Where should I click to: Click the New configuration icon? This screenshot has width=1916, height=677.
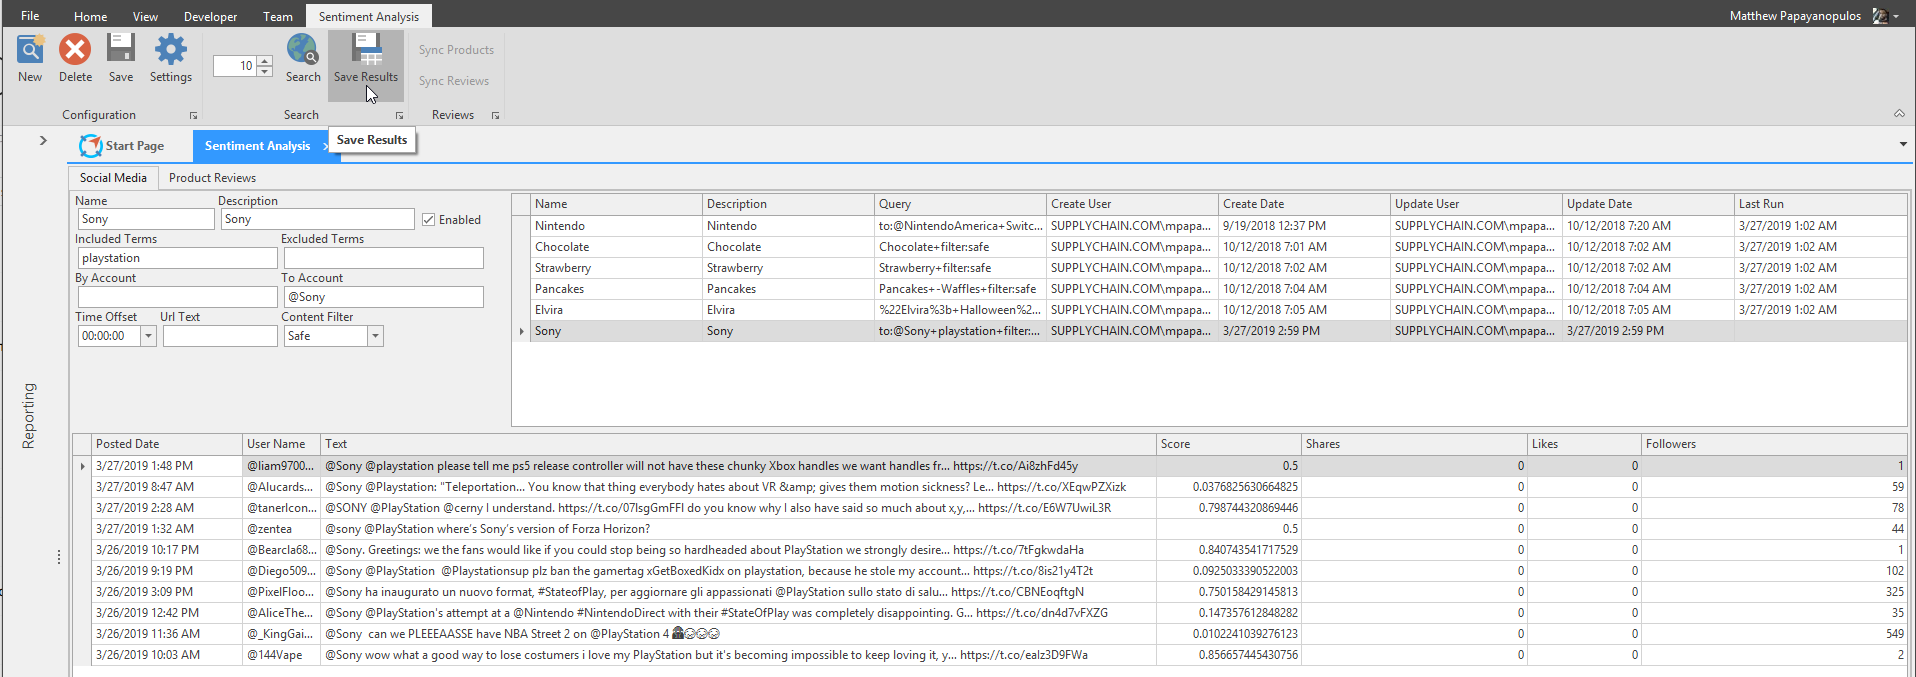pyautogui.click(x=30, y=50)
